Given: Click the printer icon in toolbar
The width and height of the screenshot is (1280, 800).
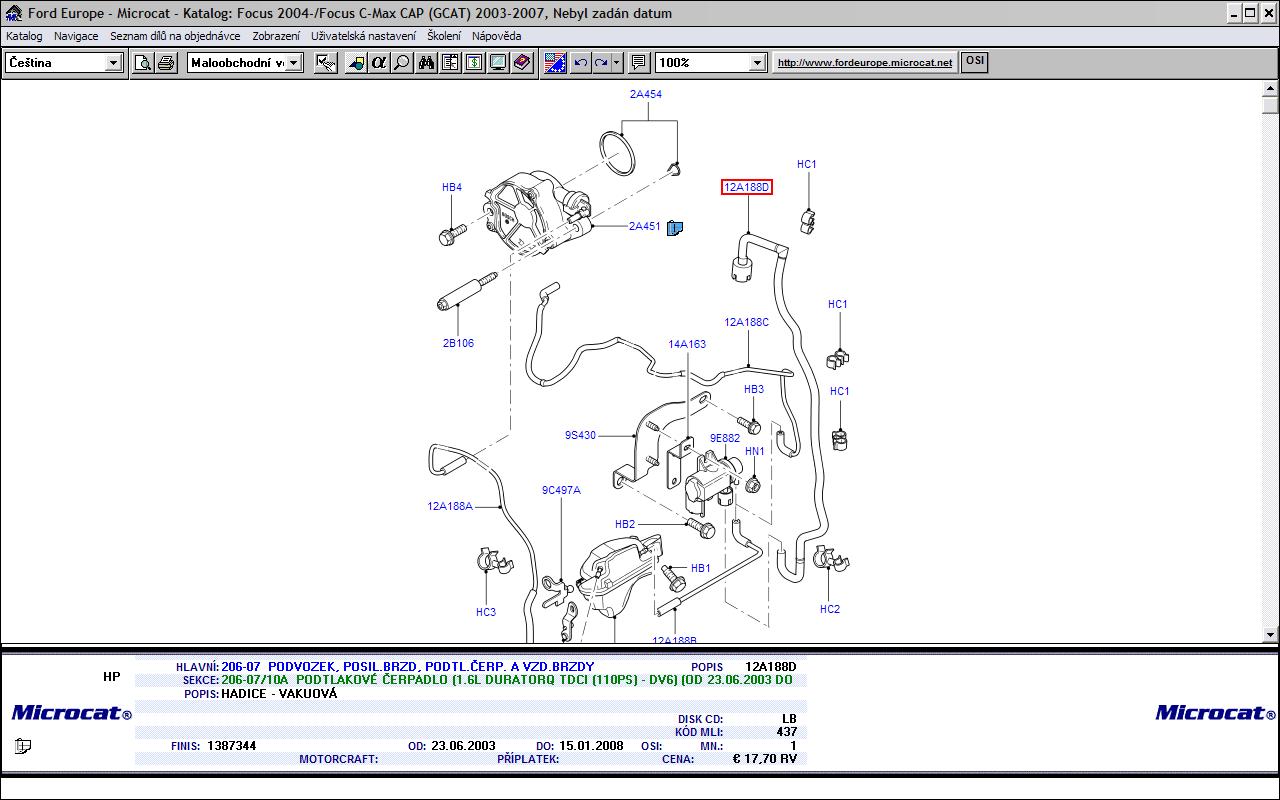Looking at the screenshot, I should point(166,63).
